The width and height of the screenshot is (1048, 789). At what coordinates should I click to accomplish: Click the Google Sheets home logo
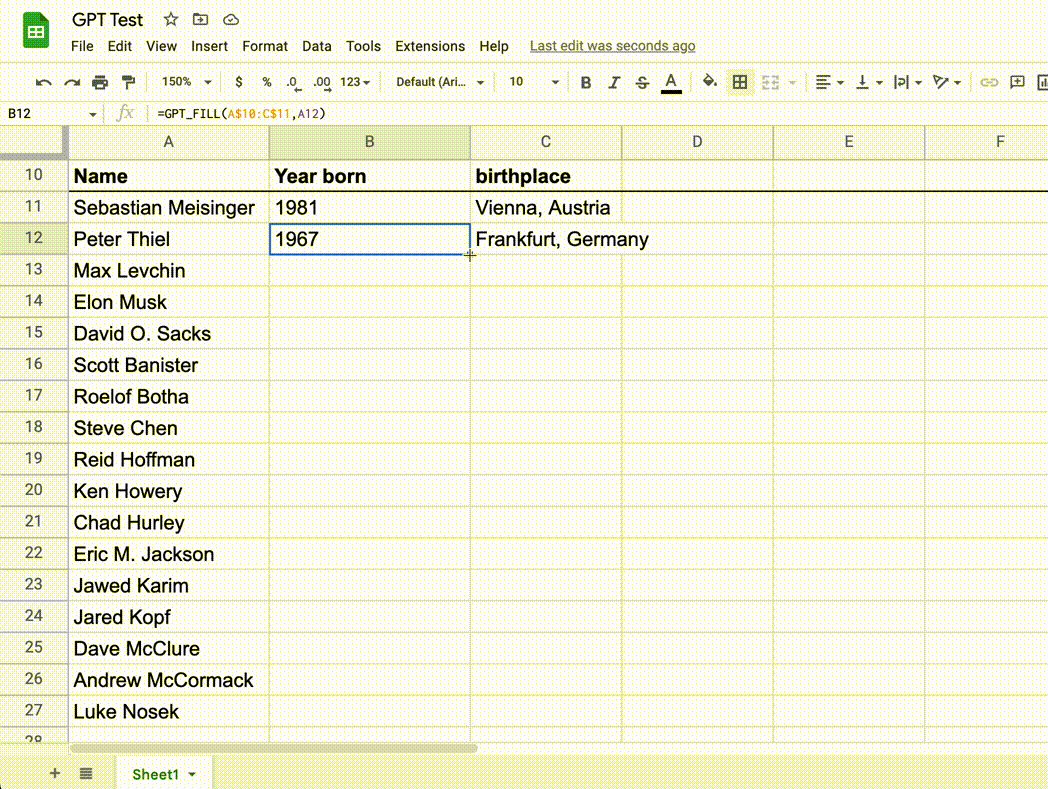[36, 32]
